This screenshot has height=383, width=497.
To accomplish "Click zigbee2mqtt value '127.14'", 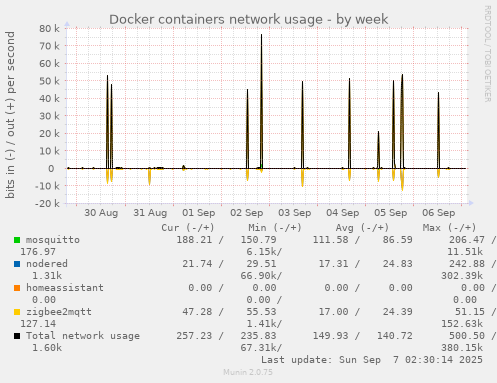I will (38, 324).
